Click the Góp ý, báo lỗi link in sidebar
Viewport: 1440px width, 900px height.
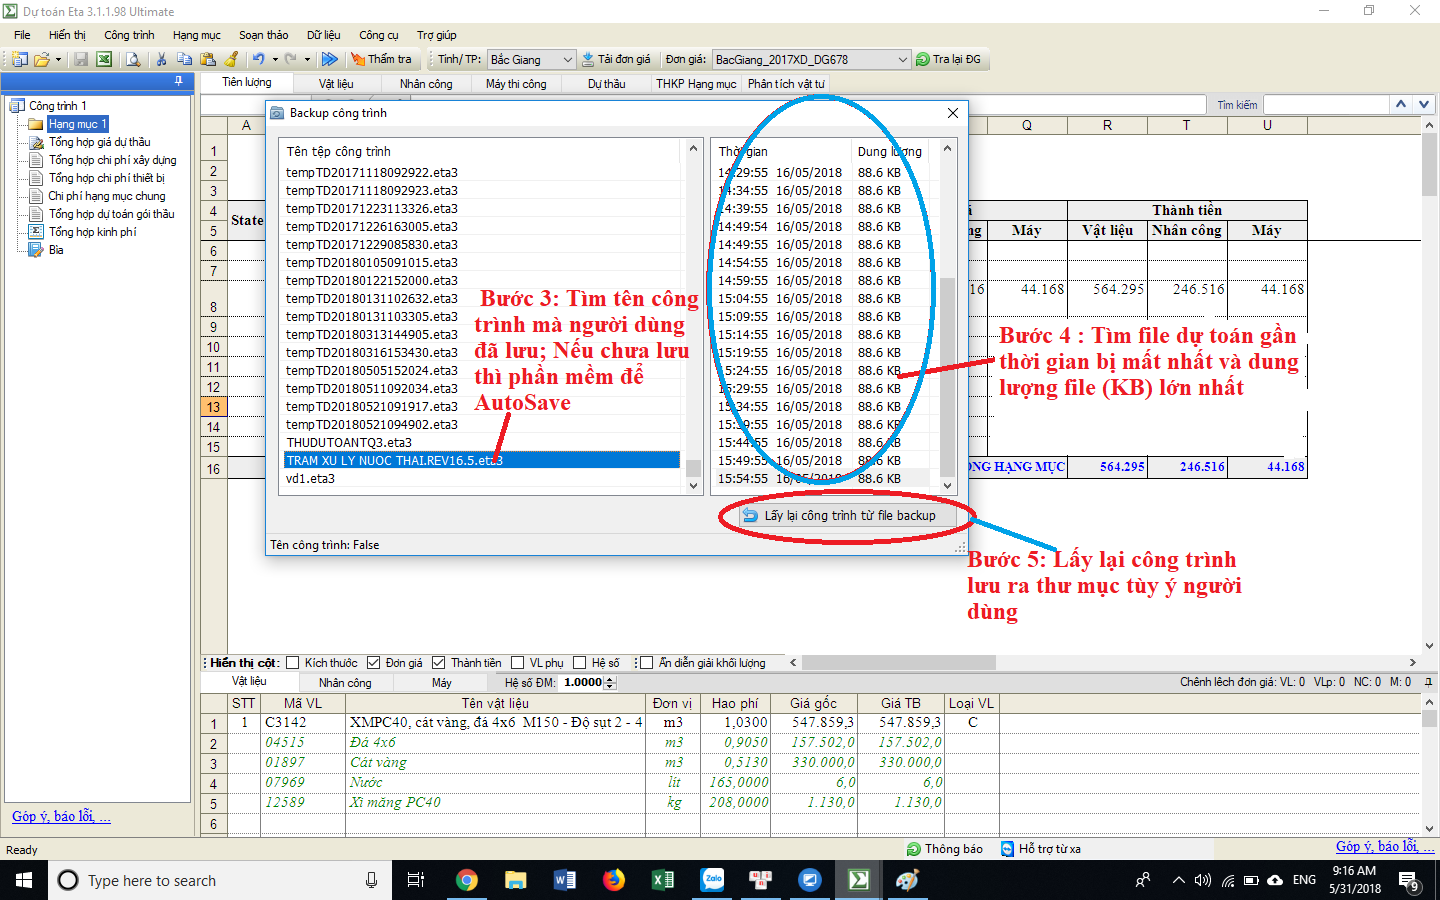[61, 817]
